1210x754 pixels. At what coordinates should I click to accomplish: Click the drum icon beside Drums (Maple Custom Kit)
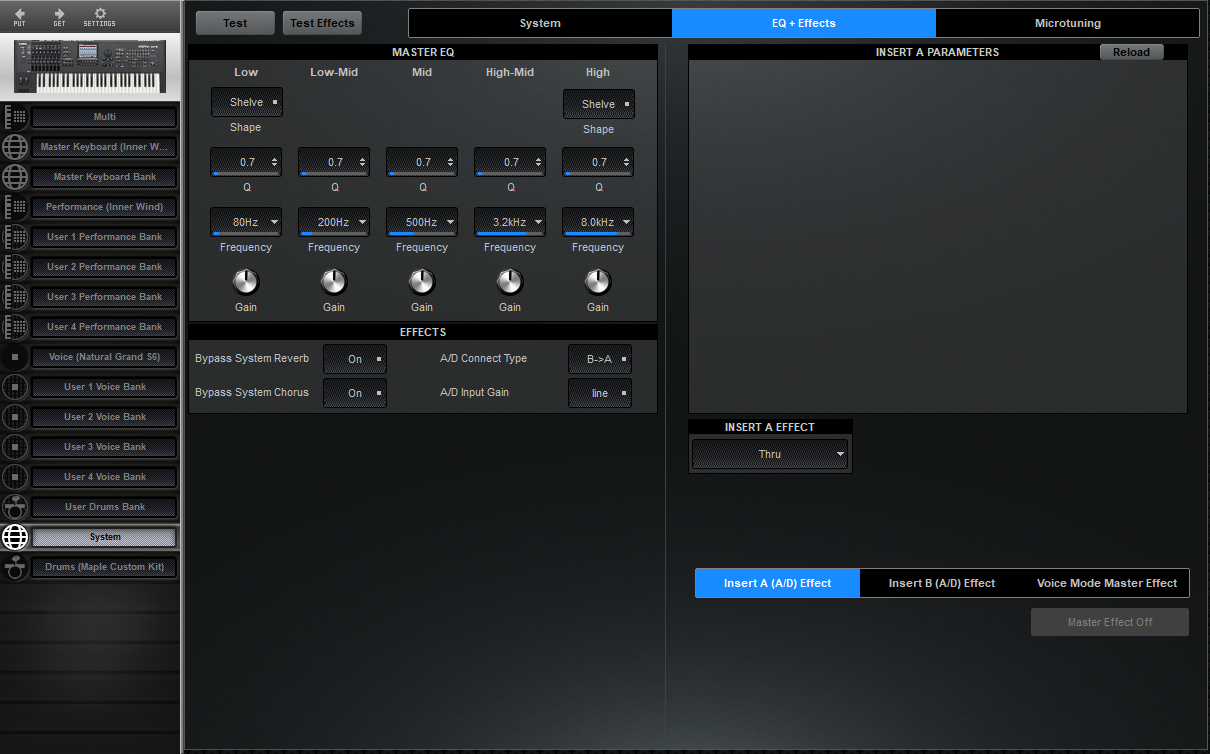[x=15, y=567]
